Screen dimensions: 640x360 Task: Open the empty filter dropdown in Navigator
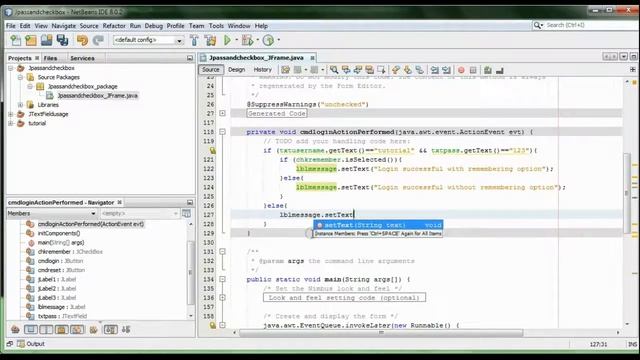pos(140,213)
